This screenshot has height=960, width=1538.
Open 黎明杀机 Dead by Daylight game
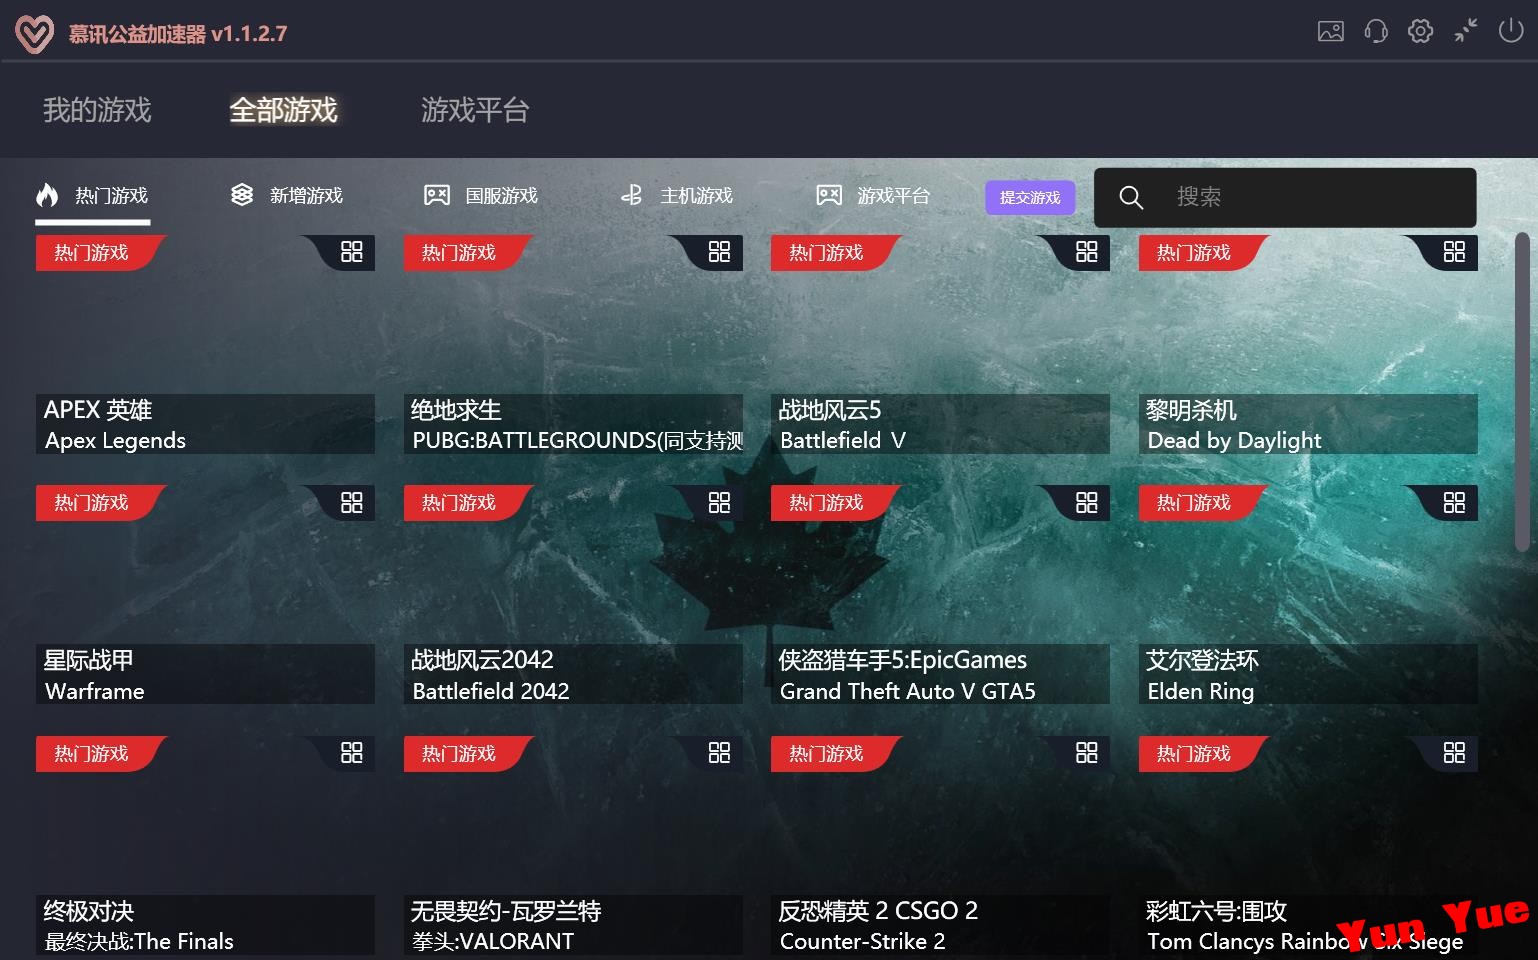1308,344
